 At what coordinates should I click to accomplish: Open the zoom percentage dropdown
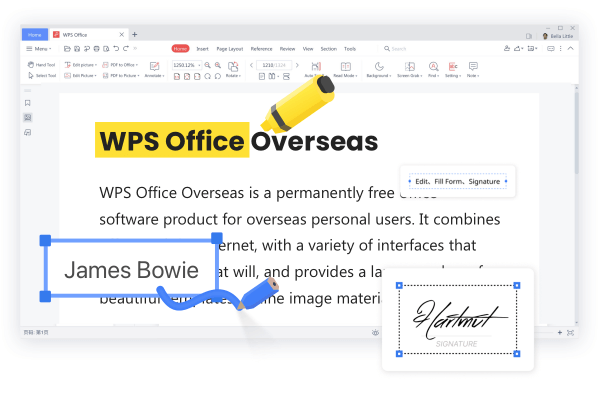pos(199,65)
